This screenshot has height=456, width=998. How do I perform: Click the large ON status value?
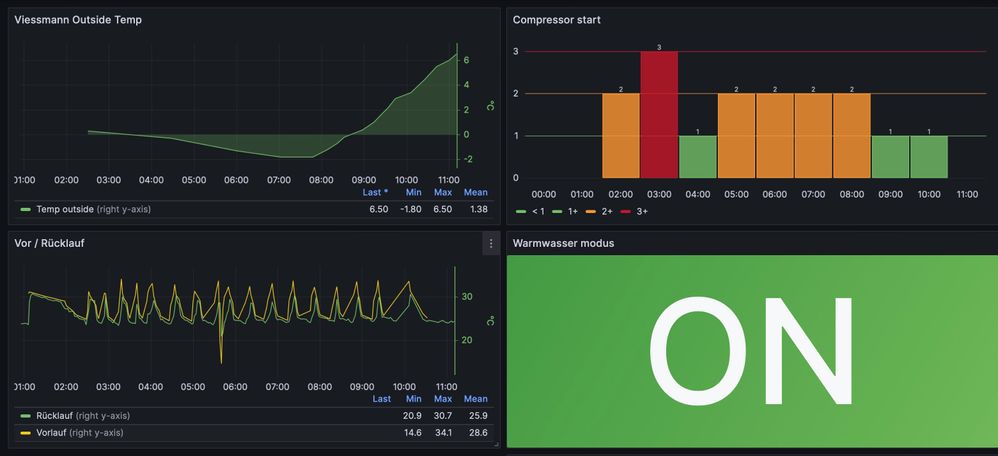point(751,351)
